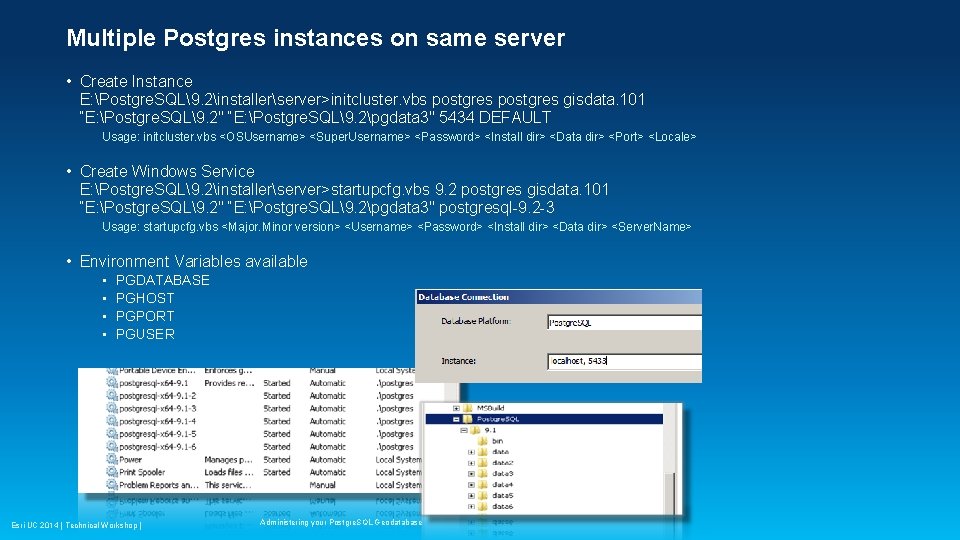The width and height of the screenshot is (960, 540).
Task: Select the postgresql-x64-9.1-6 service name
Action: [157, 447]
